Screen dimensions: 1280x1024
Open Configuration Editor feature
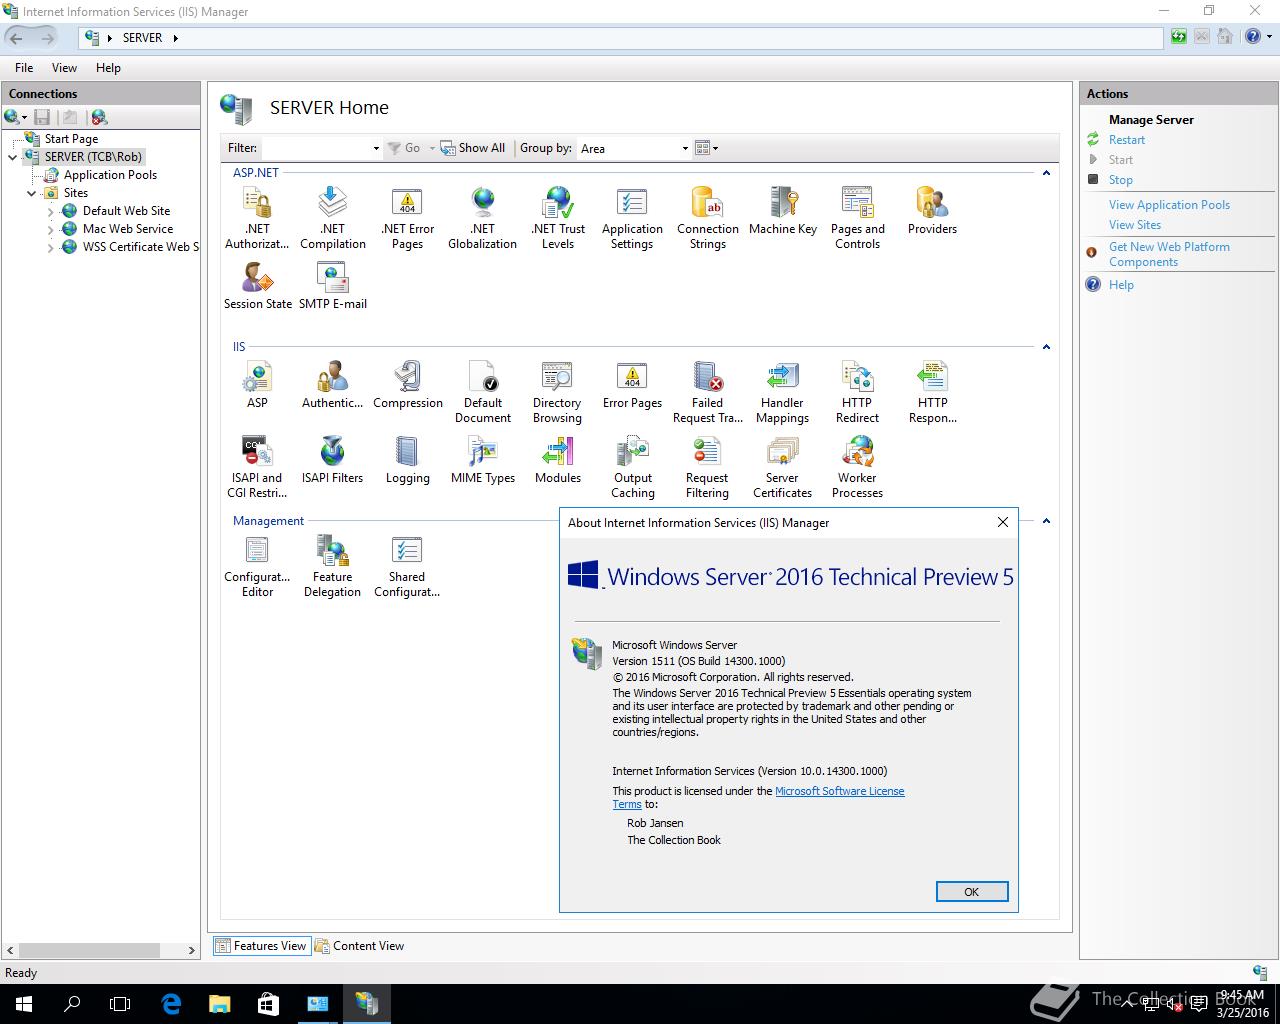click(x=257, y=565)
